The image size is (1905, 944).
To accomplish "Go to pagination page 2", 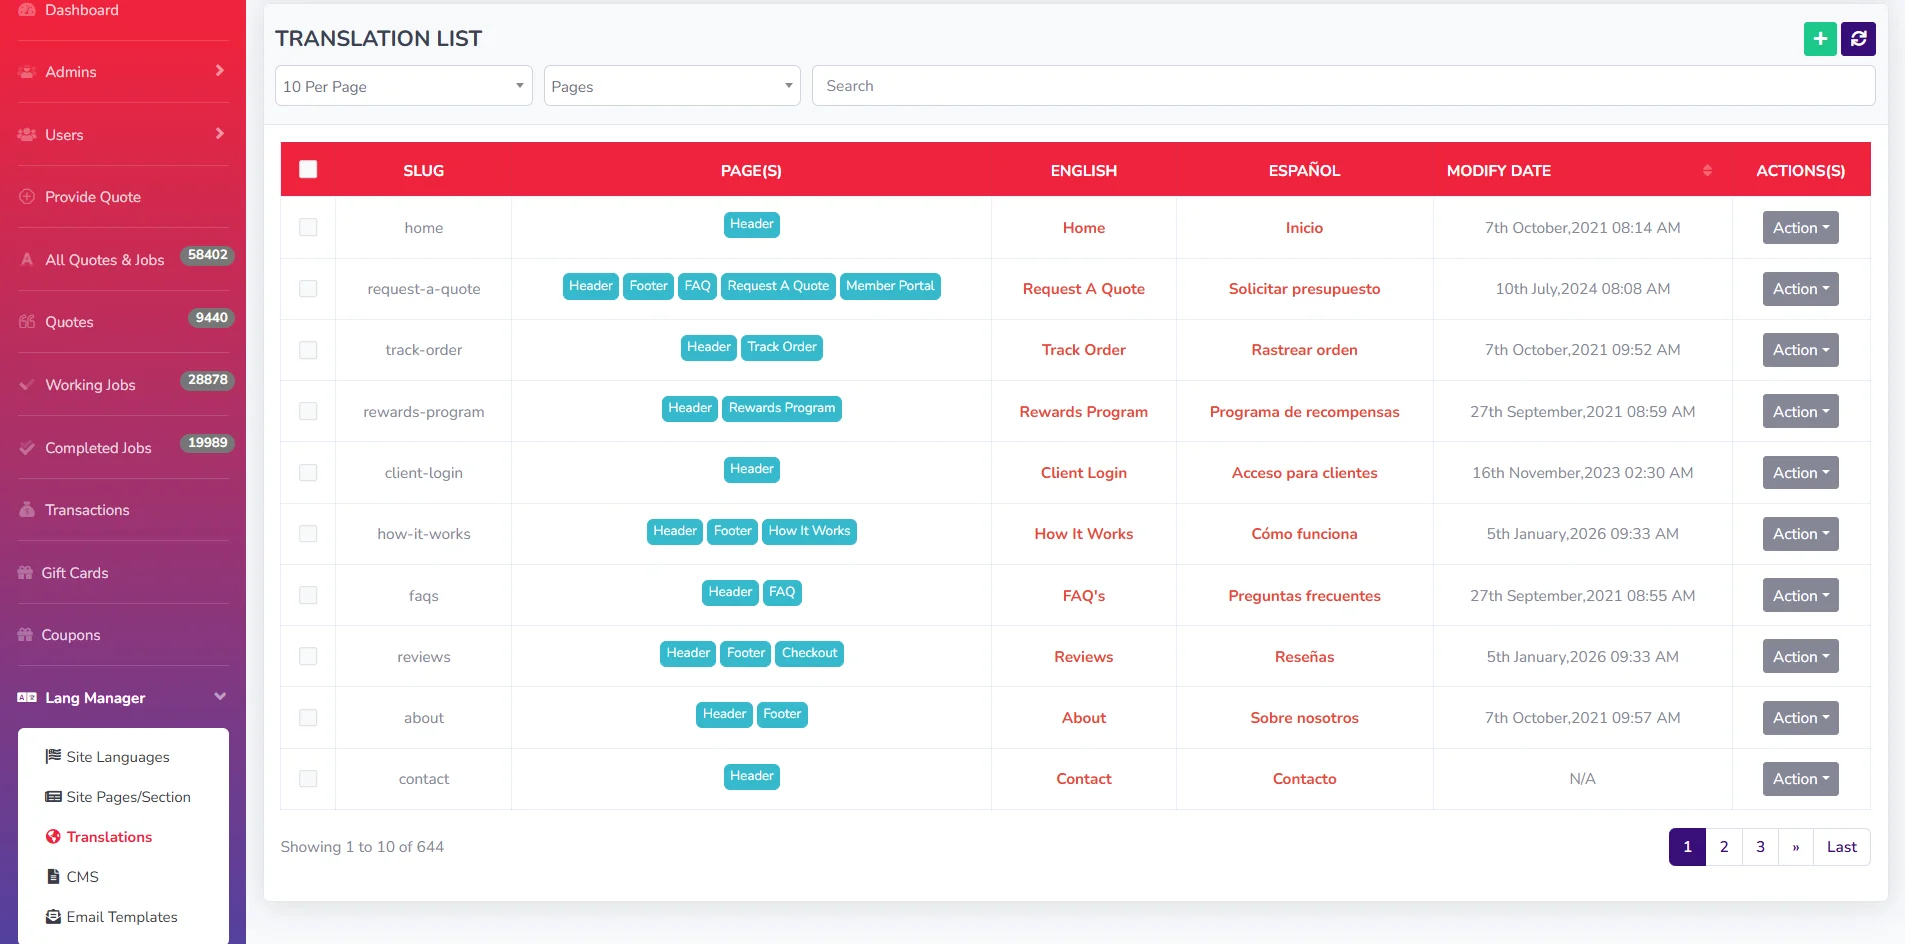I will coord(1723,847).
